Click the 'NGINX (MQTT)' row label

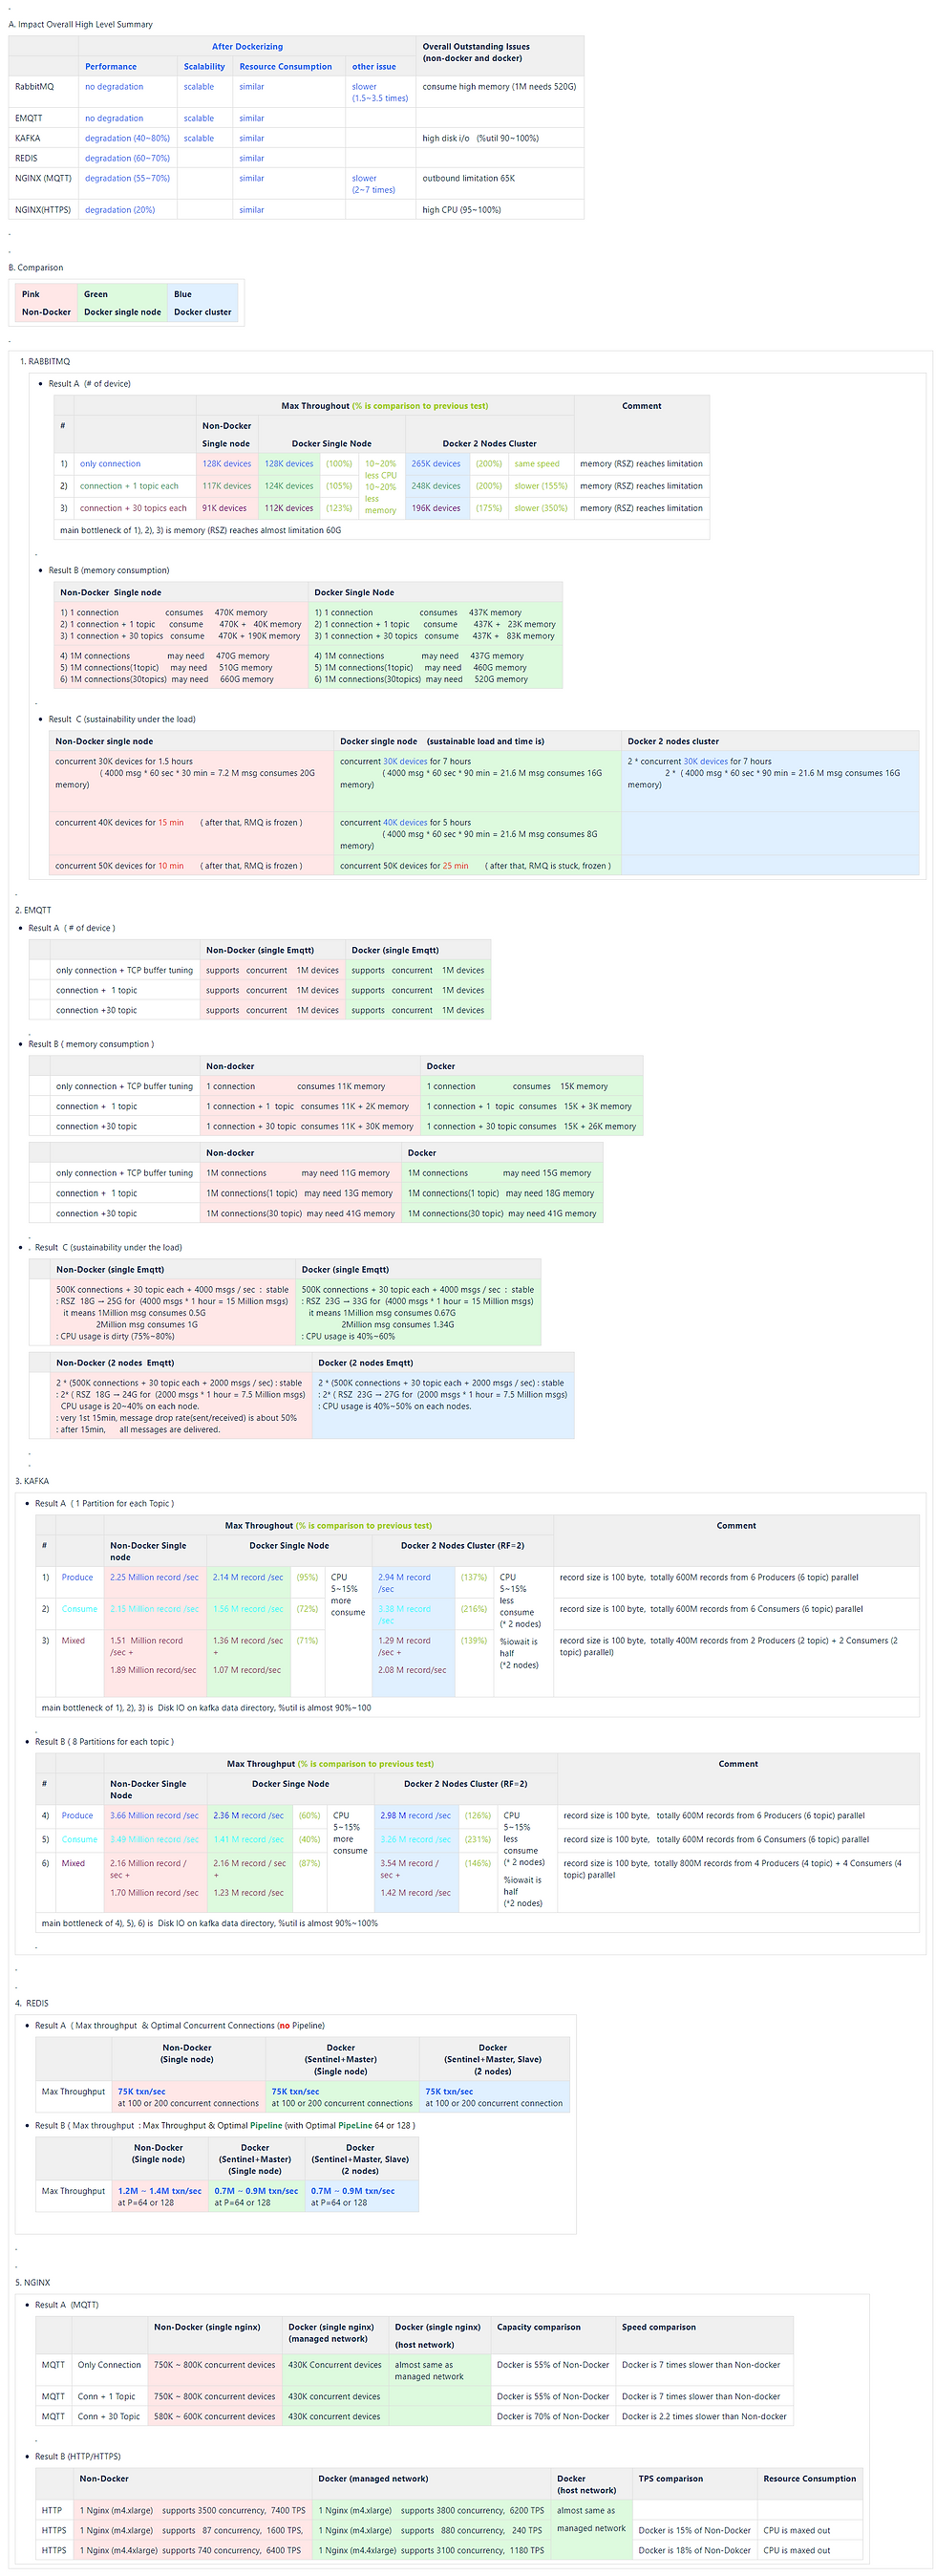pos(43,178)
